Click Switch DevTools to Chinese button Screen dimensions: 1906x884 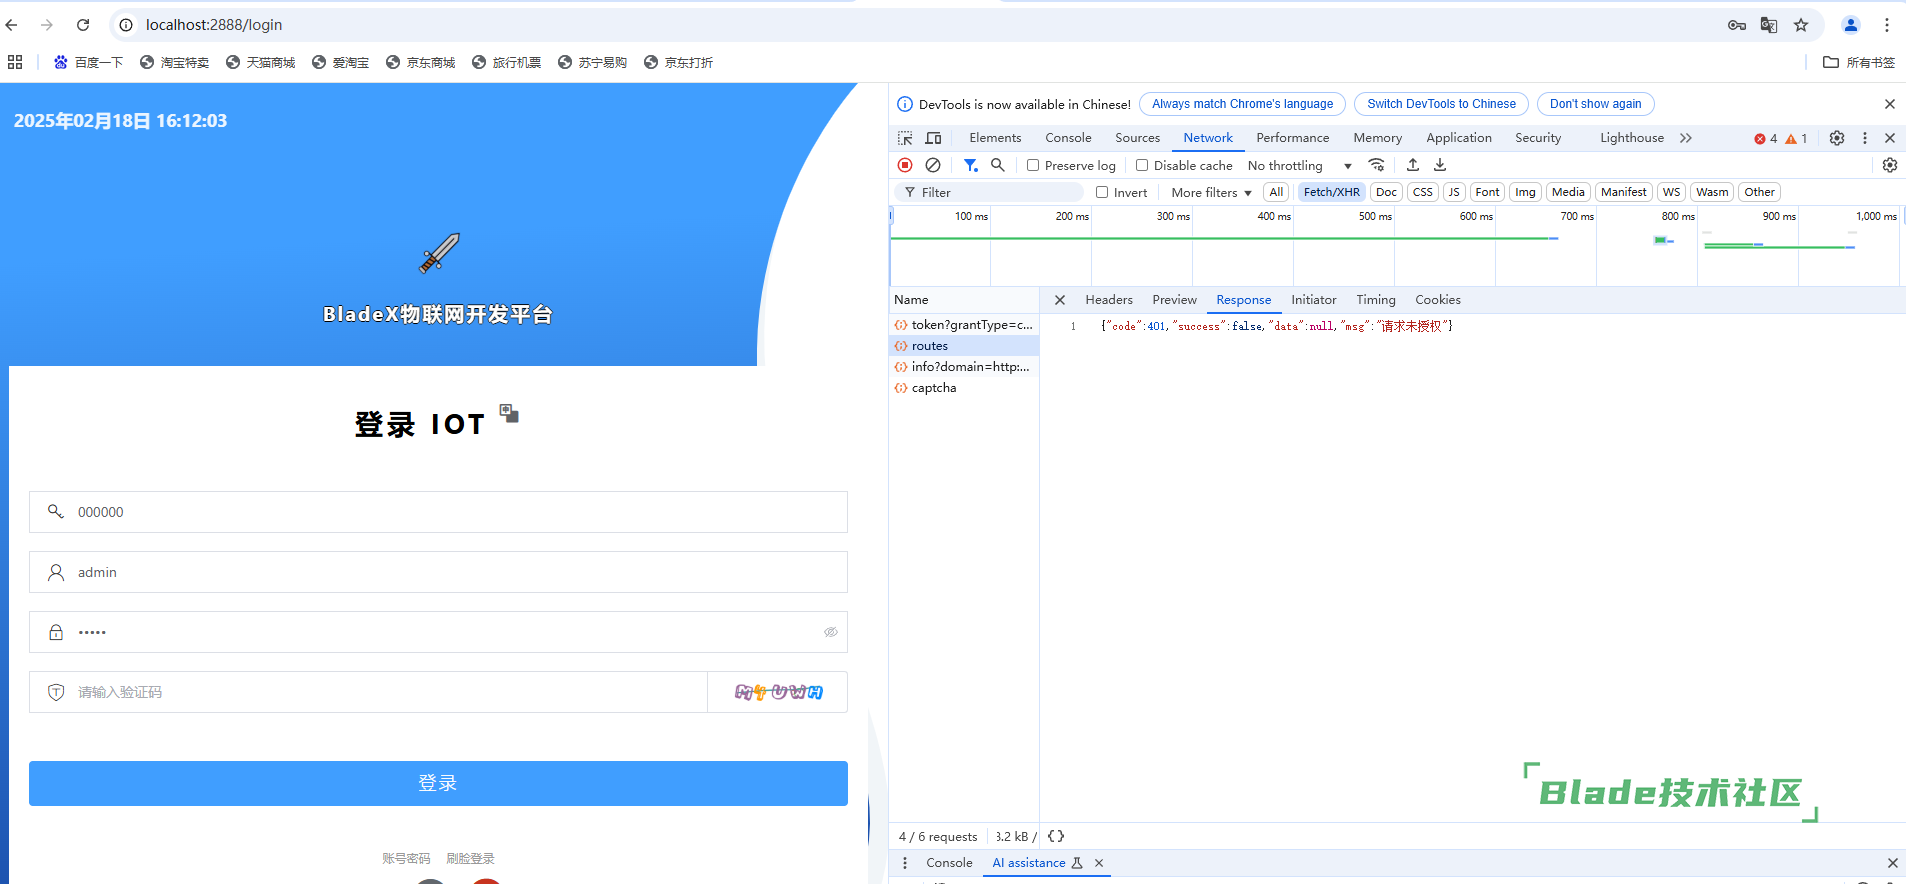pos(1440,104)
